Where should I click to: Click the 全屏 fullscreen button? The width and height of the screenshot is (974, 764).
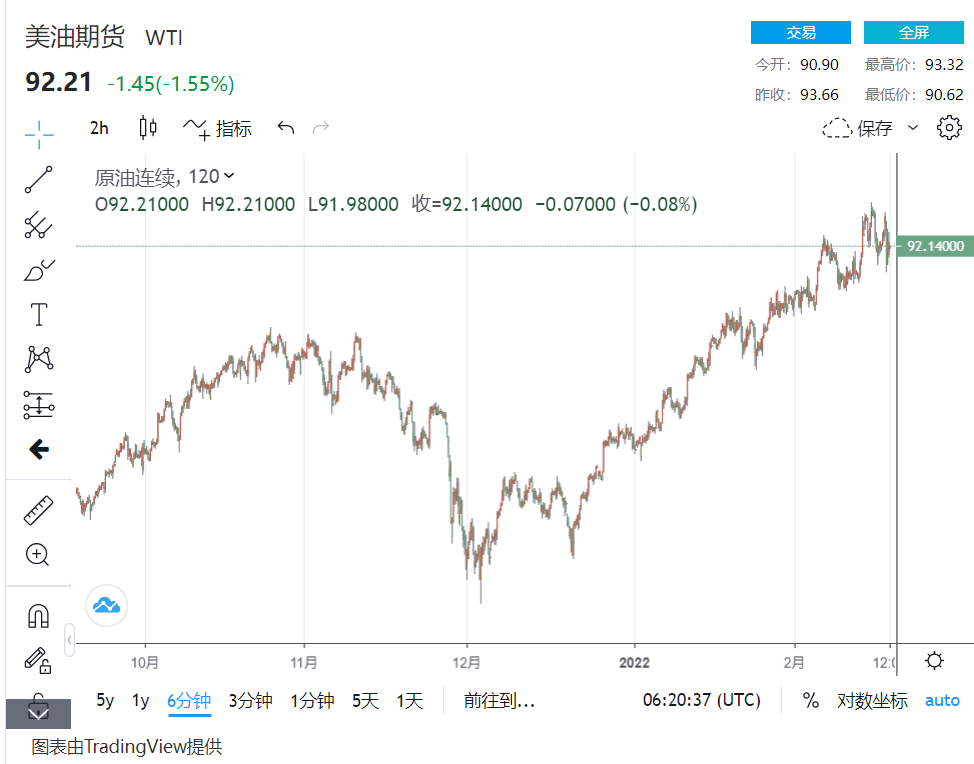click(913, 33)
